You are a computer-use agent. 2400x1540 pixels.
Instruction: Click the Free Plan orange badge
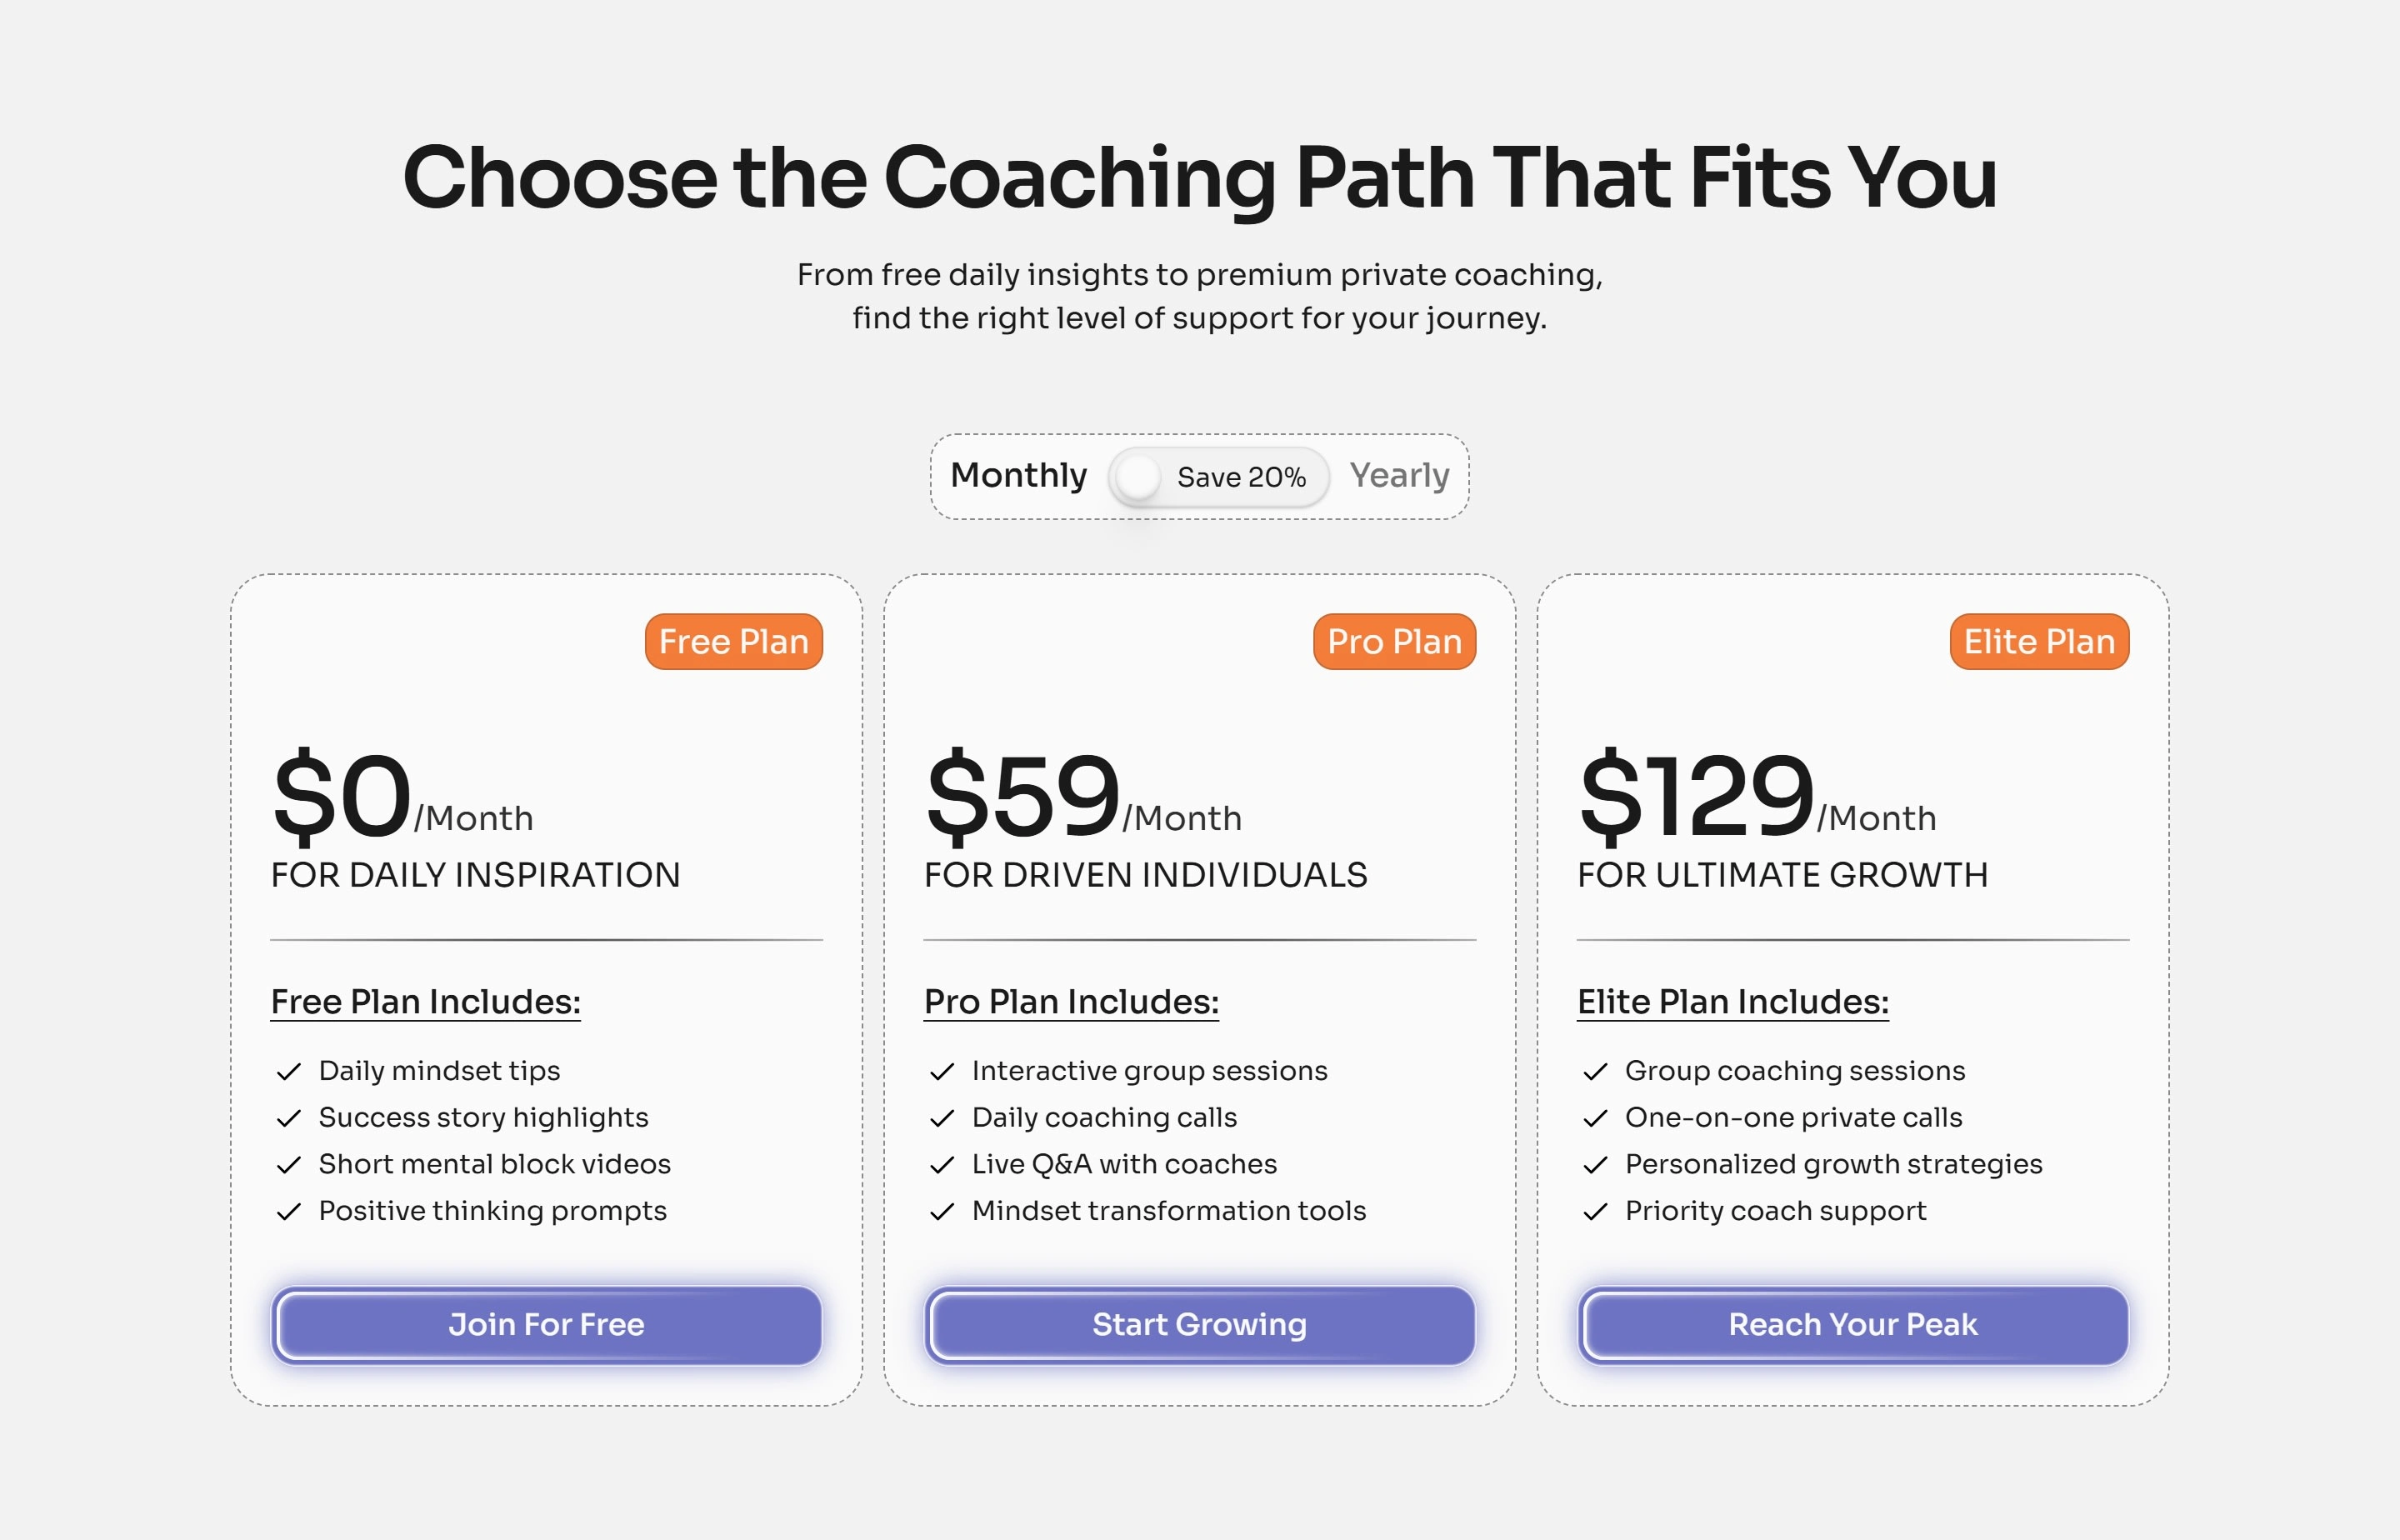click(x=733, y=642)
